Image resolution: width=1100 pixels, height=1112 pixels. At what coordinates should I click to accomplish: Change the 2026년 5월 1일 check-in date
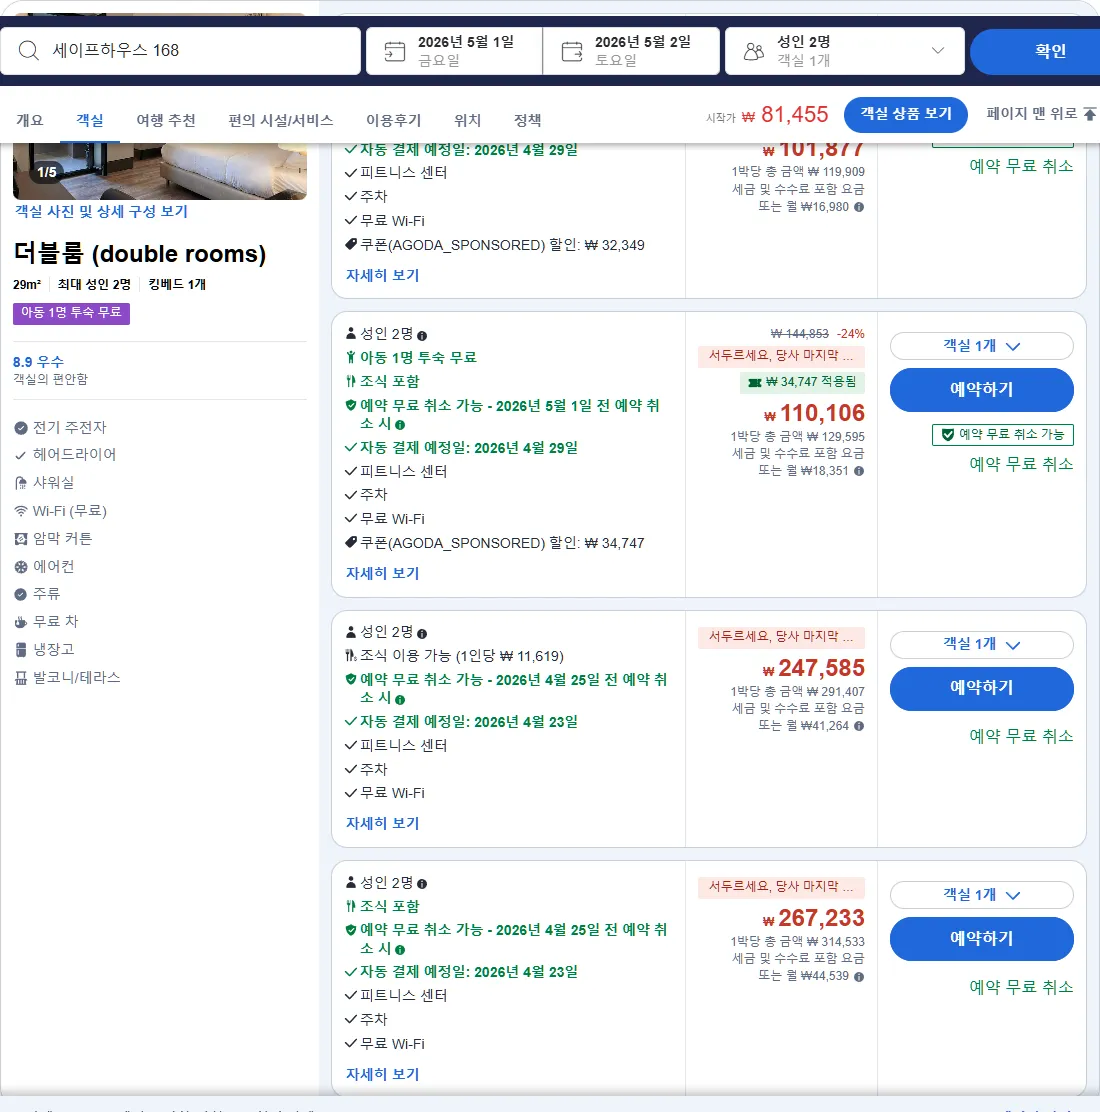coord(454,51)
